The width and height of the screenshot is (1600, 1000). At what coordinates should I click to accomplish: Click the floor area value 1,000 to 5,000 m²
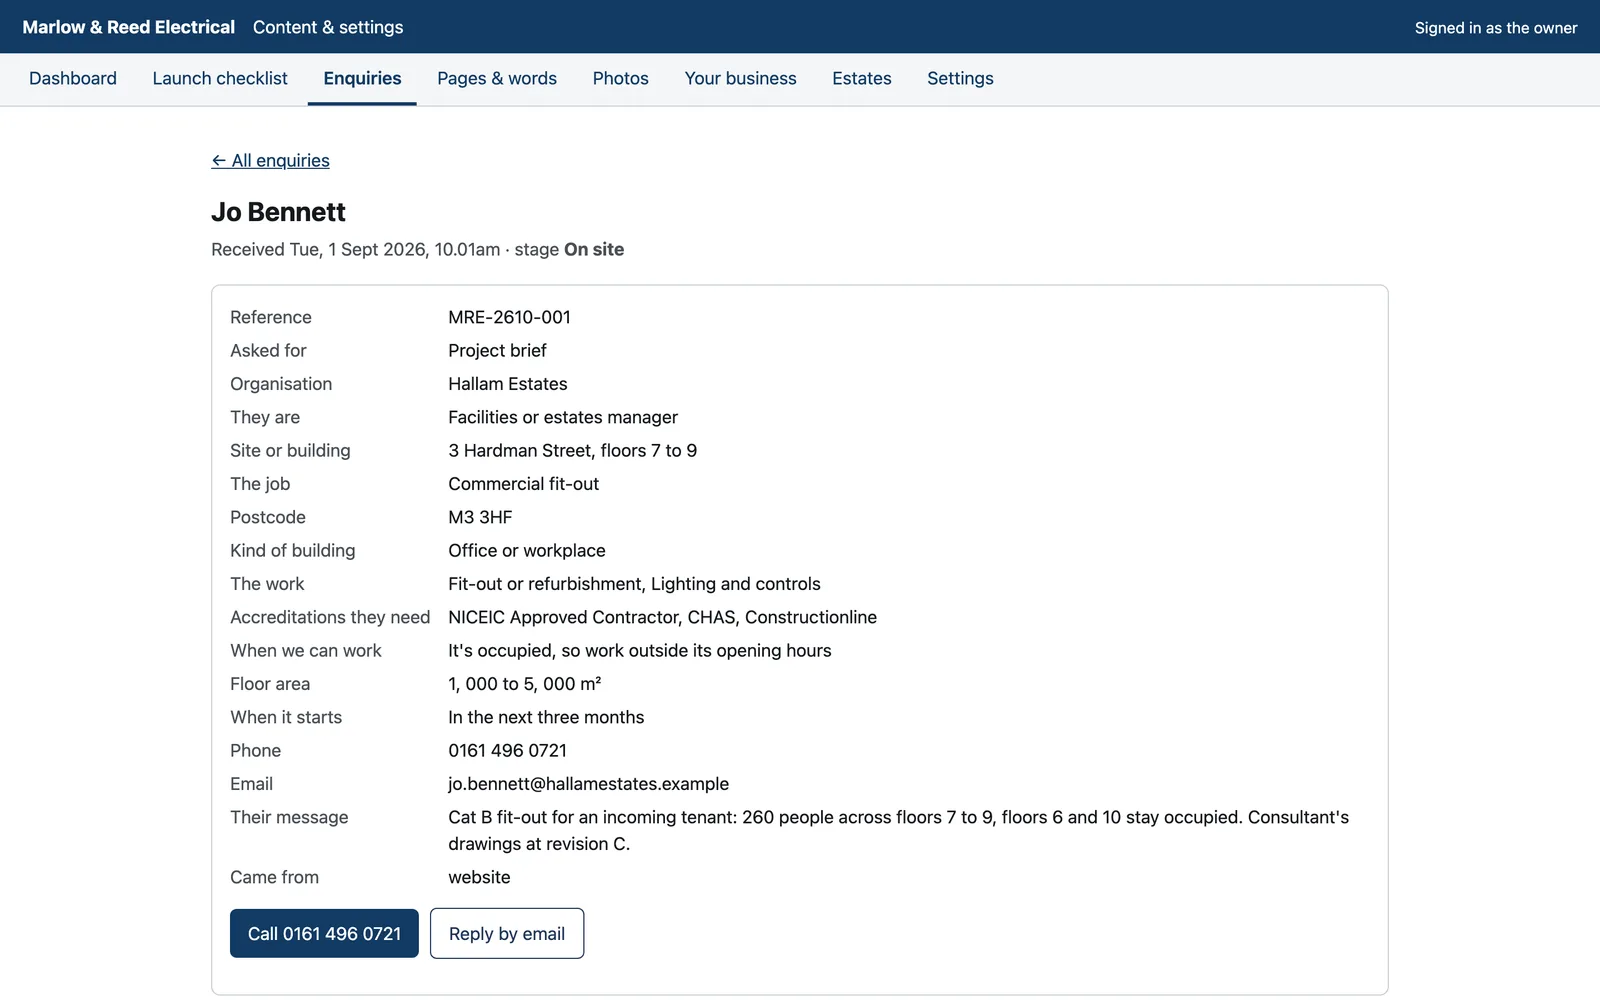(x=524, y=684)
